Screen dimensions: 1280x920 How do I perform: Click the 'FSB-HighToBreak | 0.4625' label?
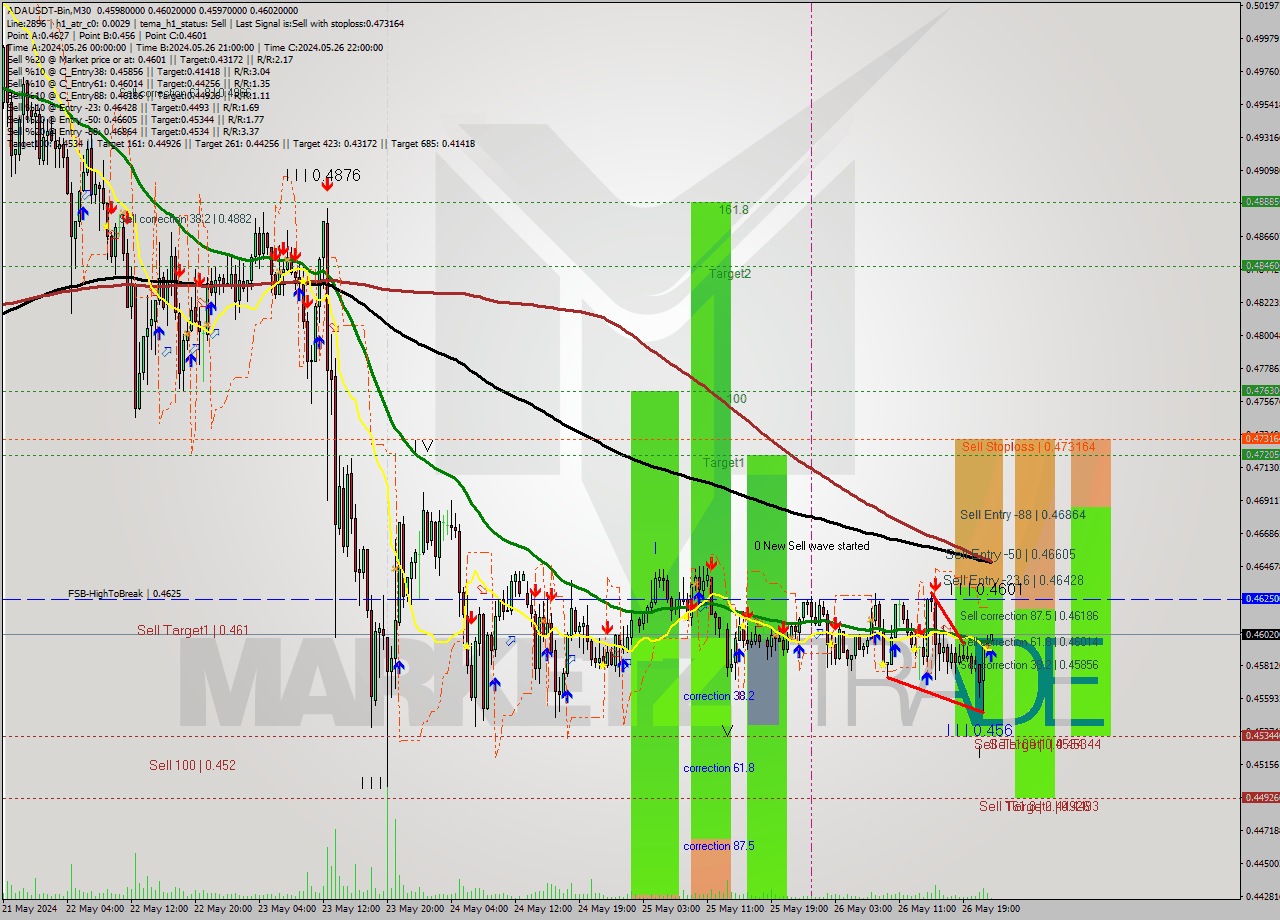(x=125, y=594)
